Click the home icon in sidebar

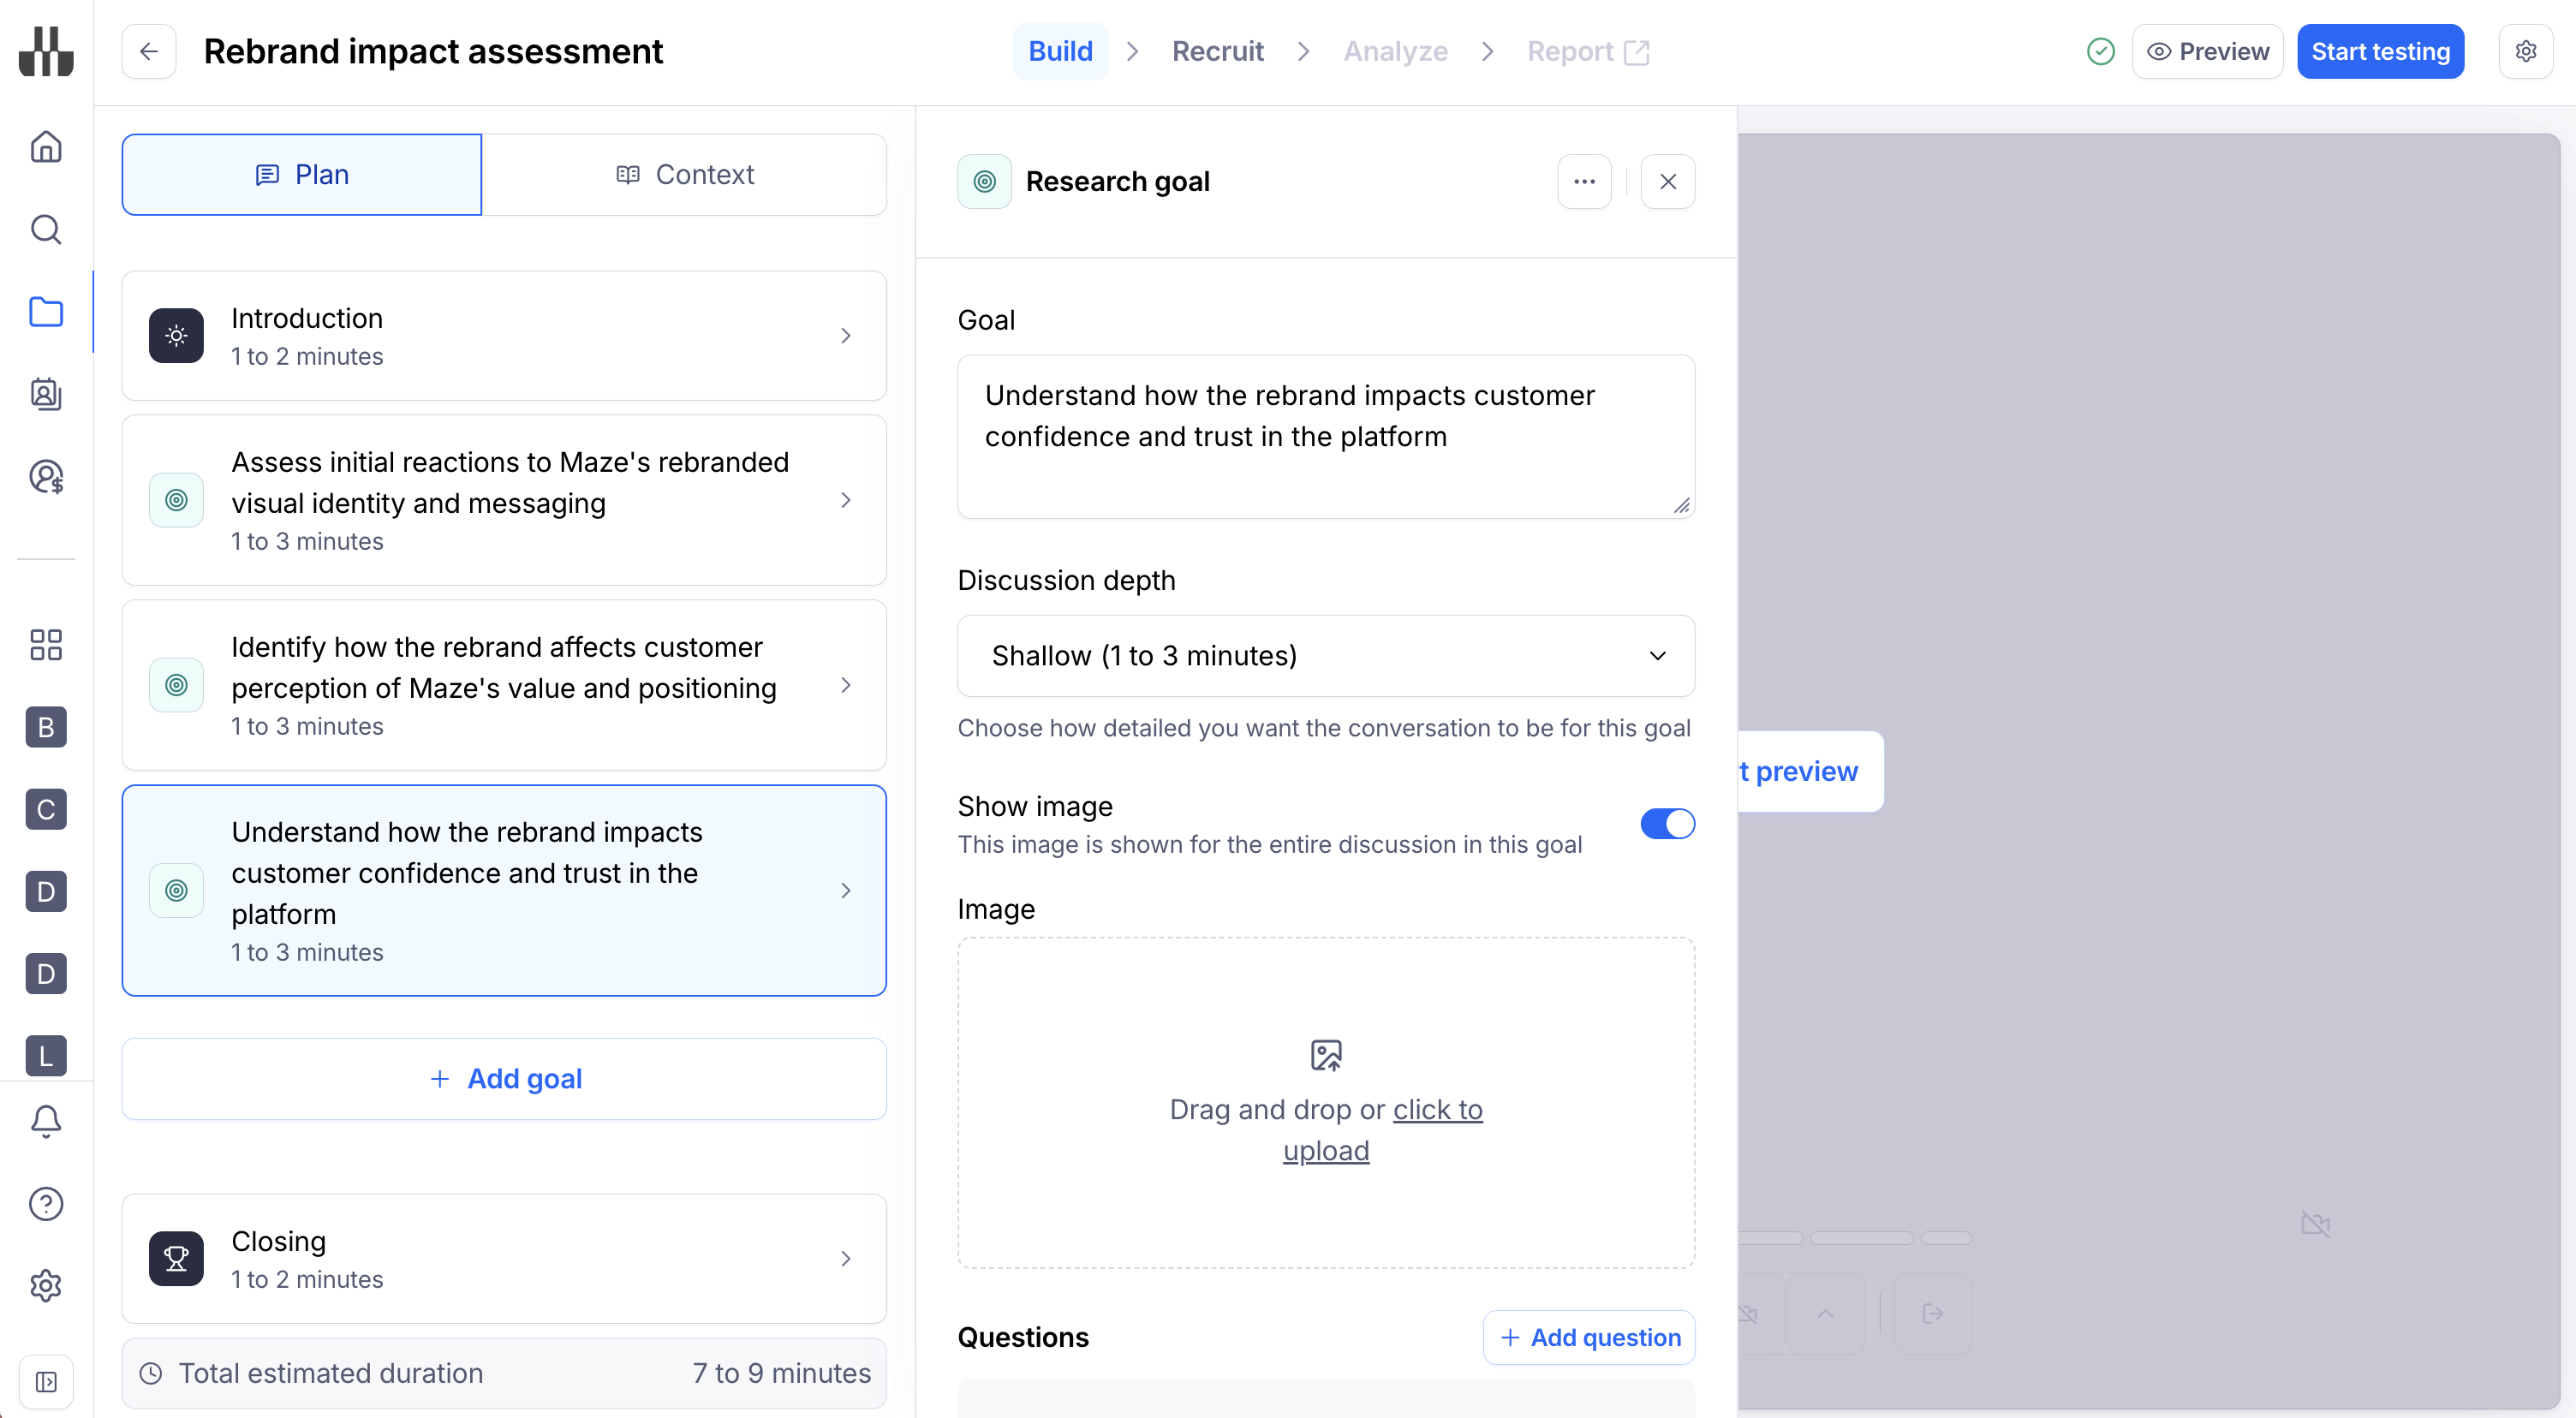[x=46, y=147]
